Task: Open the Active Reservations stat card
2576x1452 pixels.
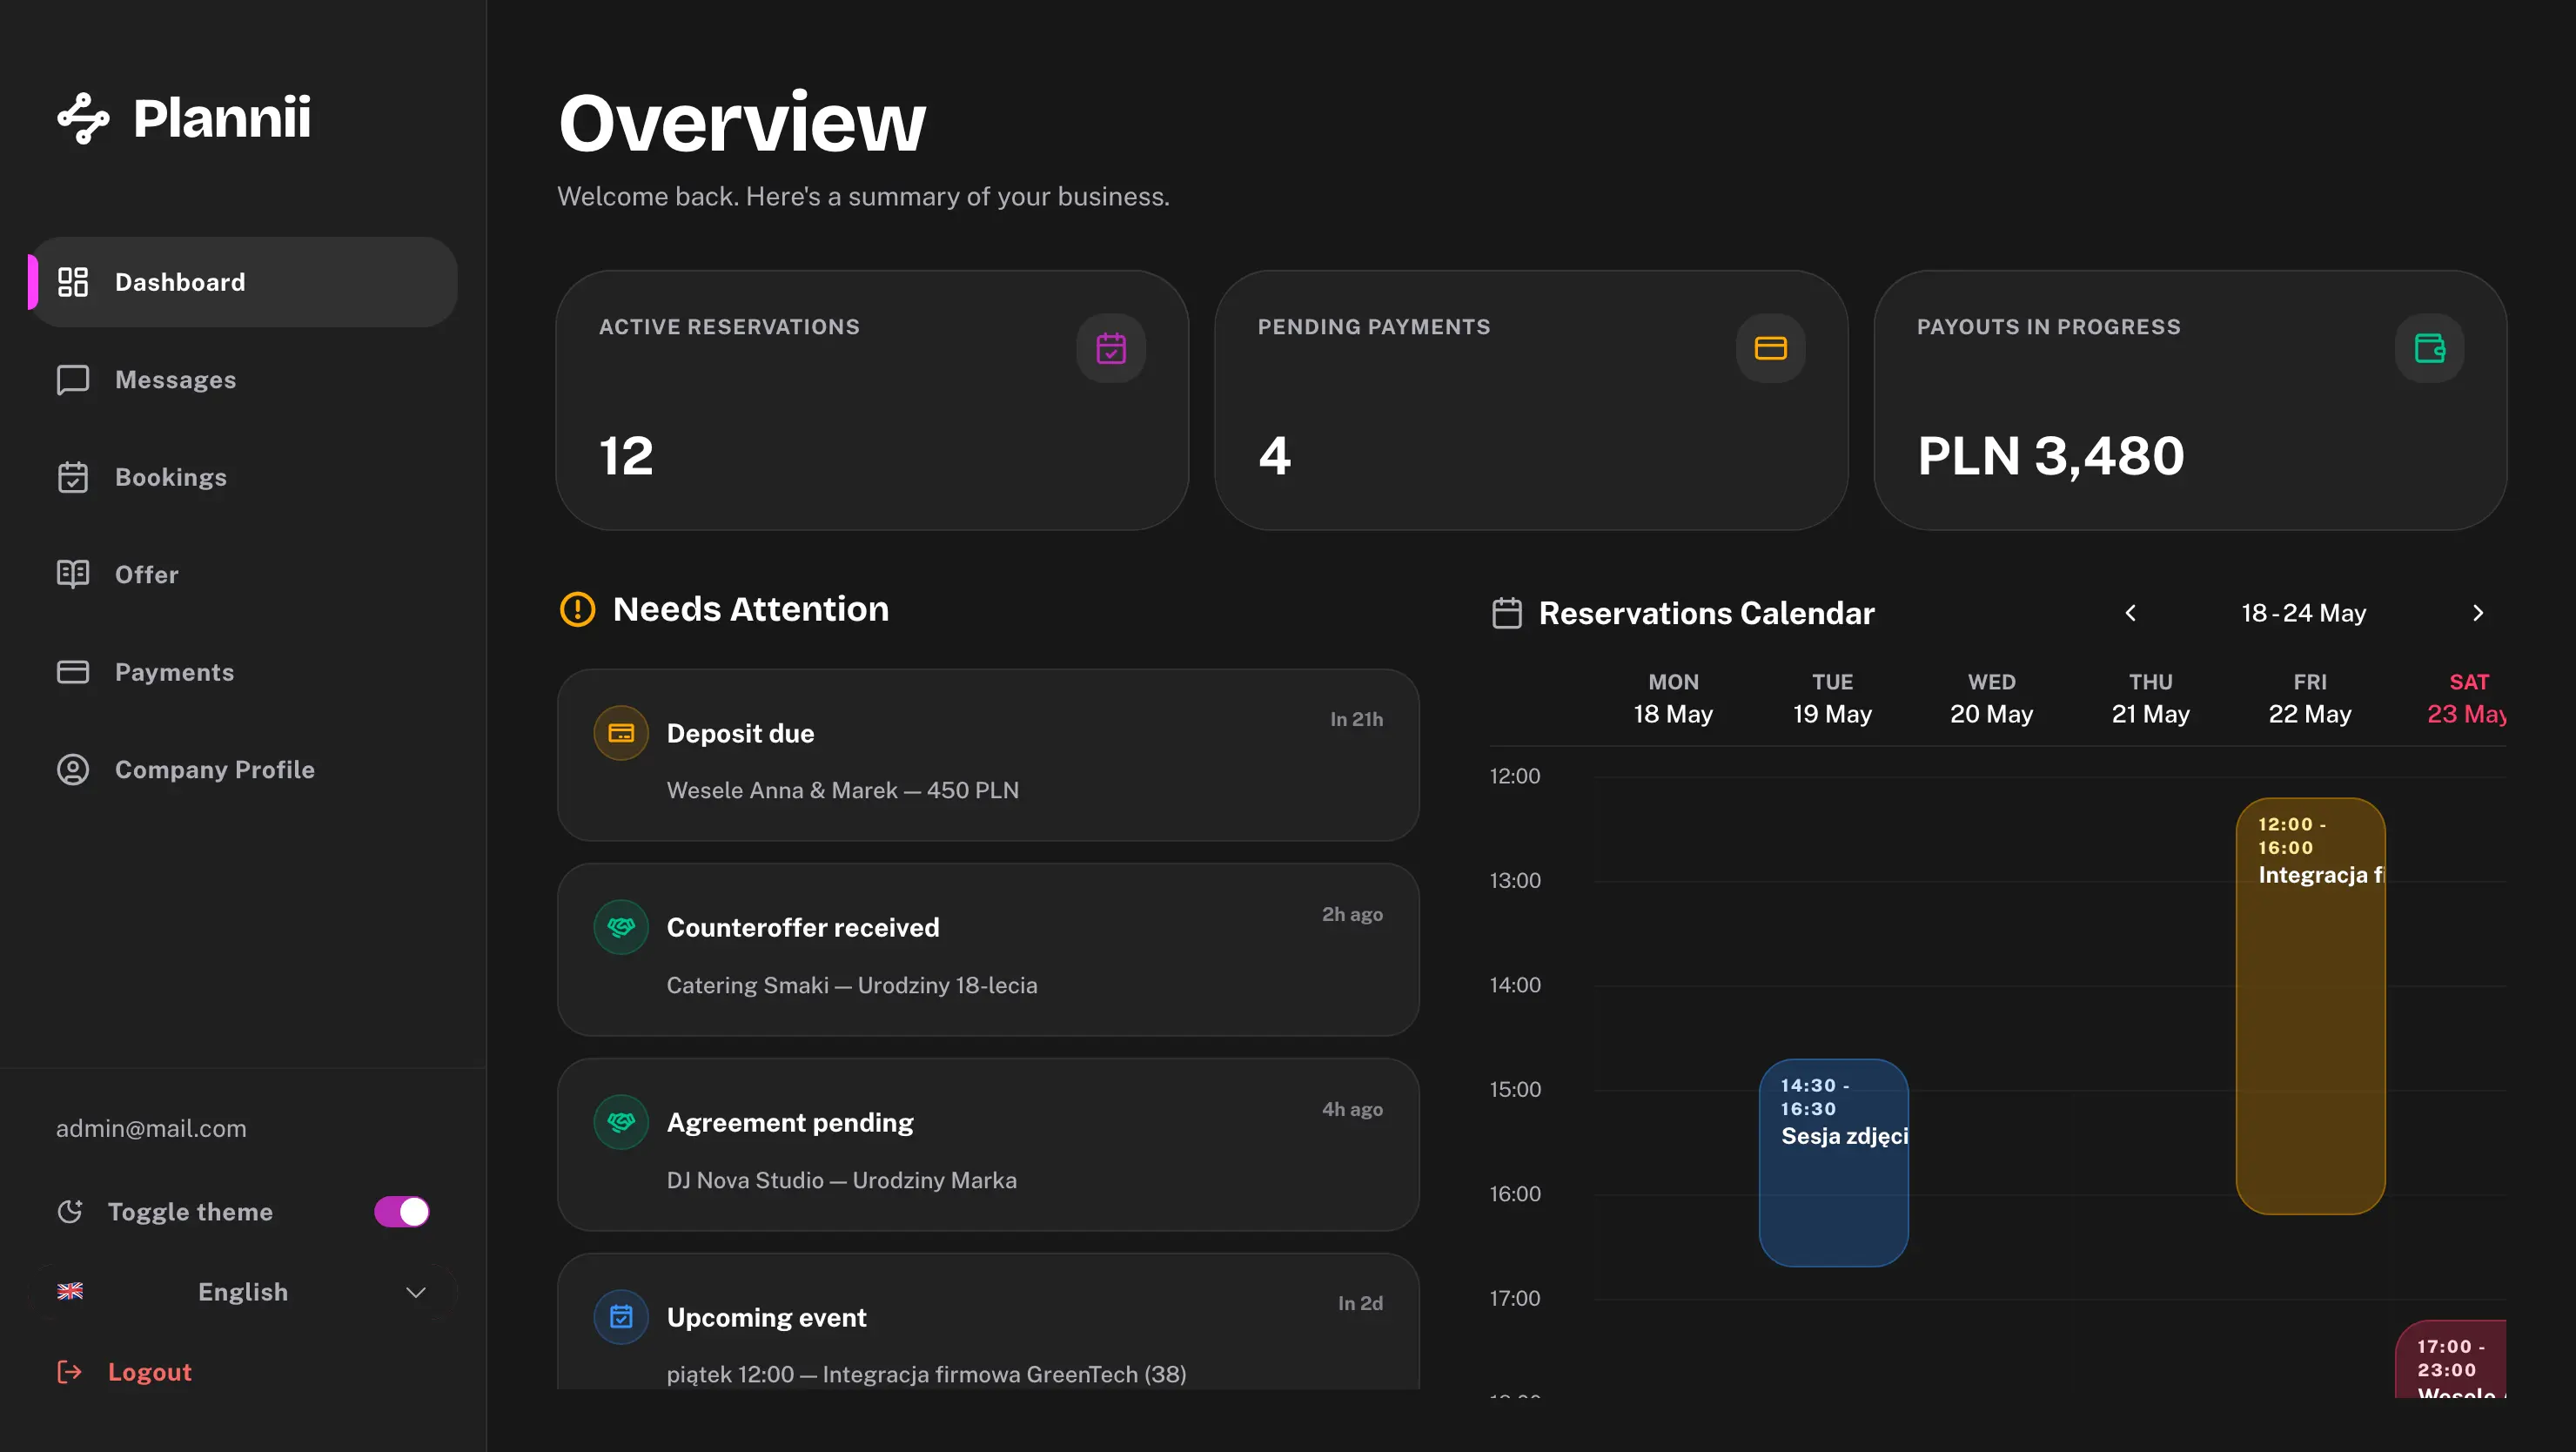Action: tap(872, 400)
